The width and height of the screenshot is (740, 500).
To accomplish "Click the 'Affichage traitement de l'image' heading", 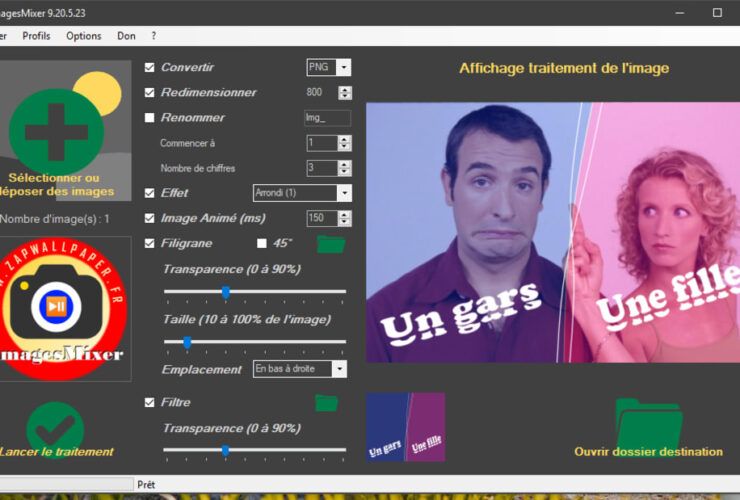I will 564,68.
